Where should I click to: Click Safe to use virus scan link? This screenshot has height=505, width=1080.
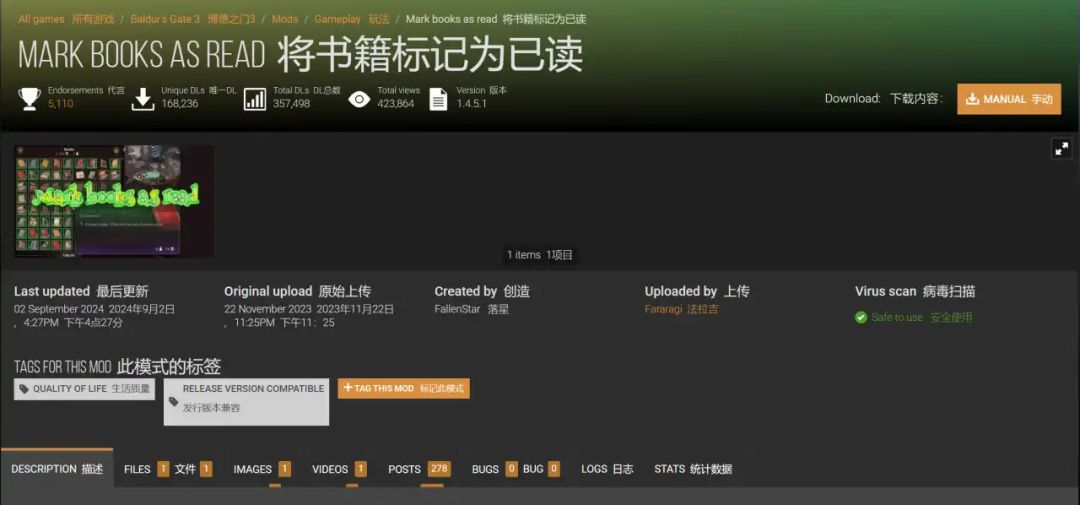[922, 318]
